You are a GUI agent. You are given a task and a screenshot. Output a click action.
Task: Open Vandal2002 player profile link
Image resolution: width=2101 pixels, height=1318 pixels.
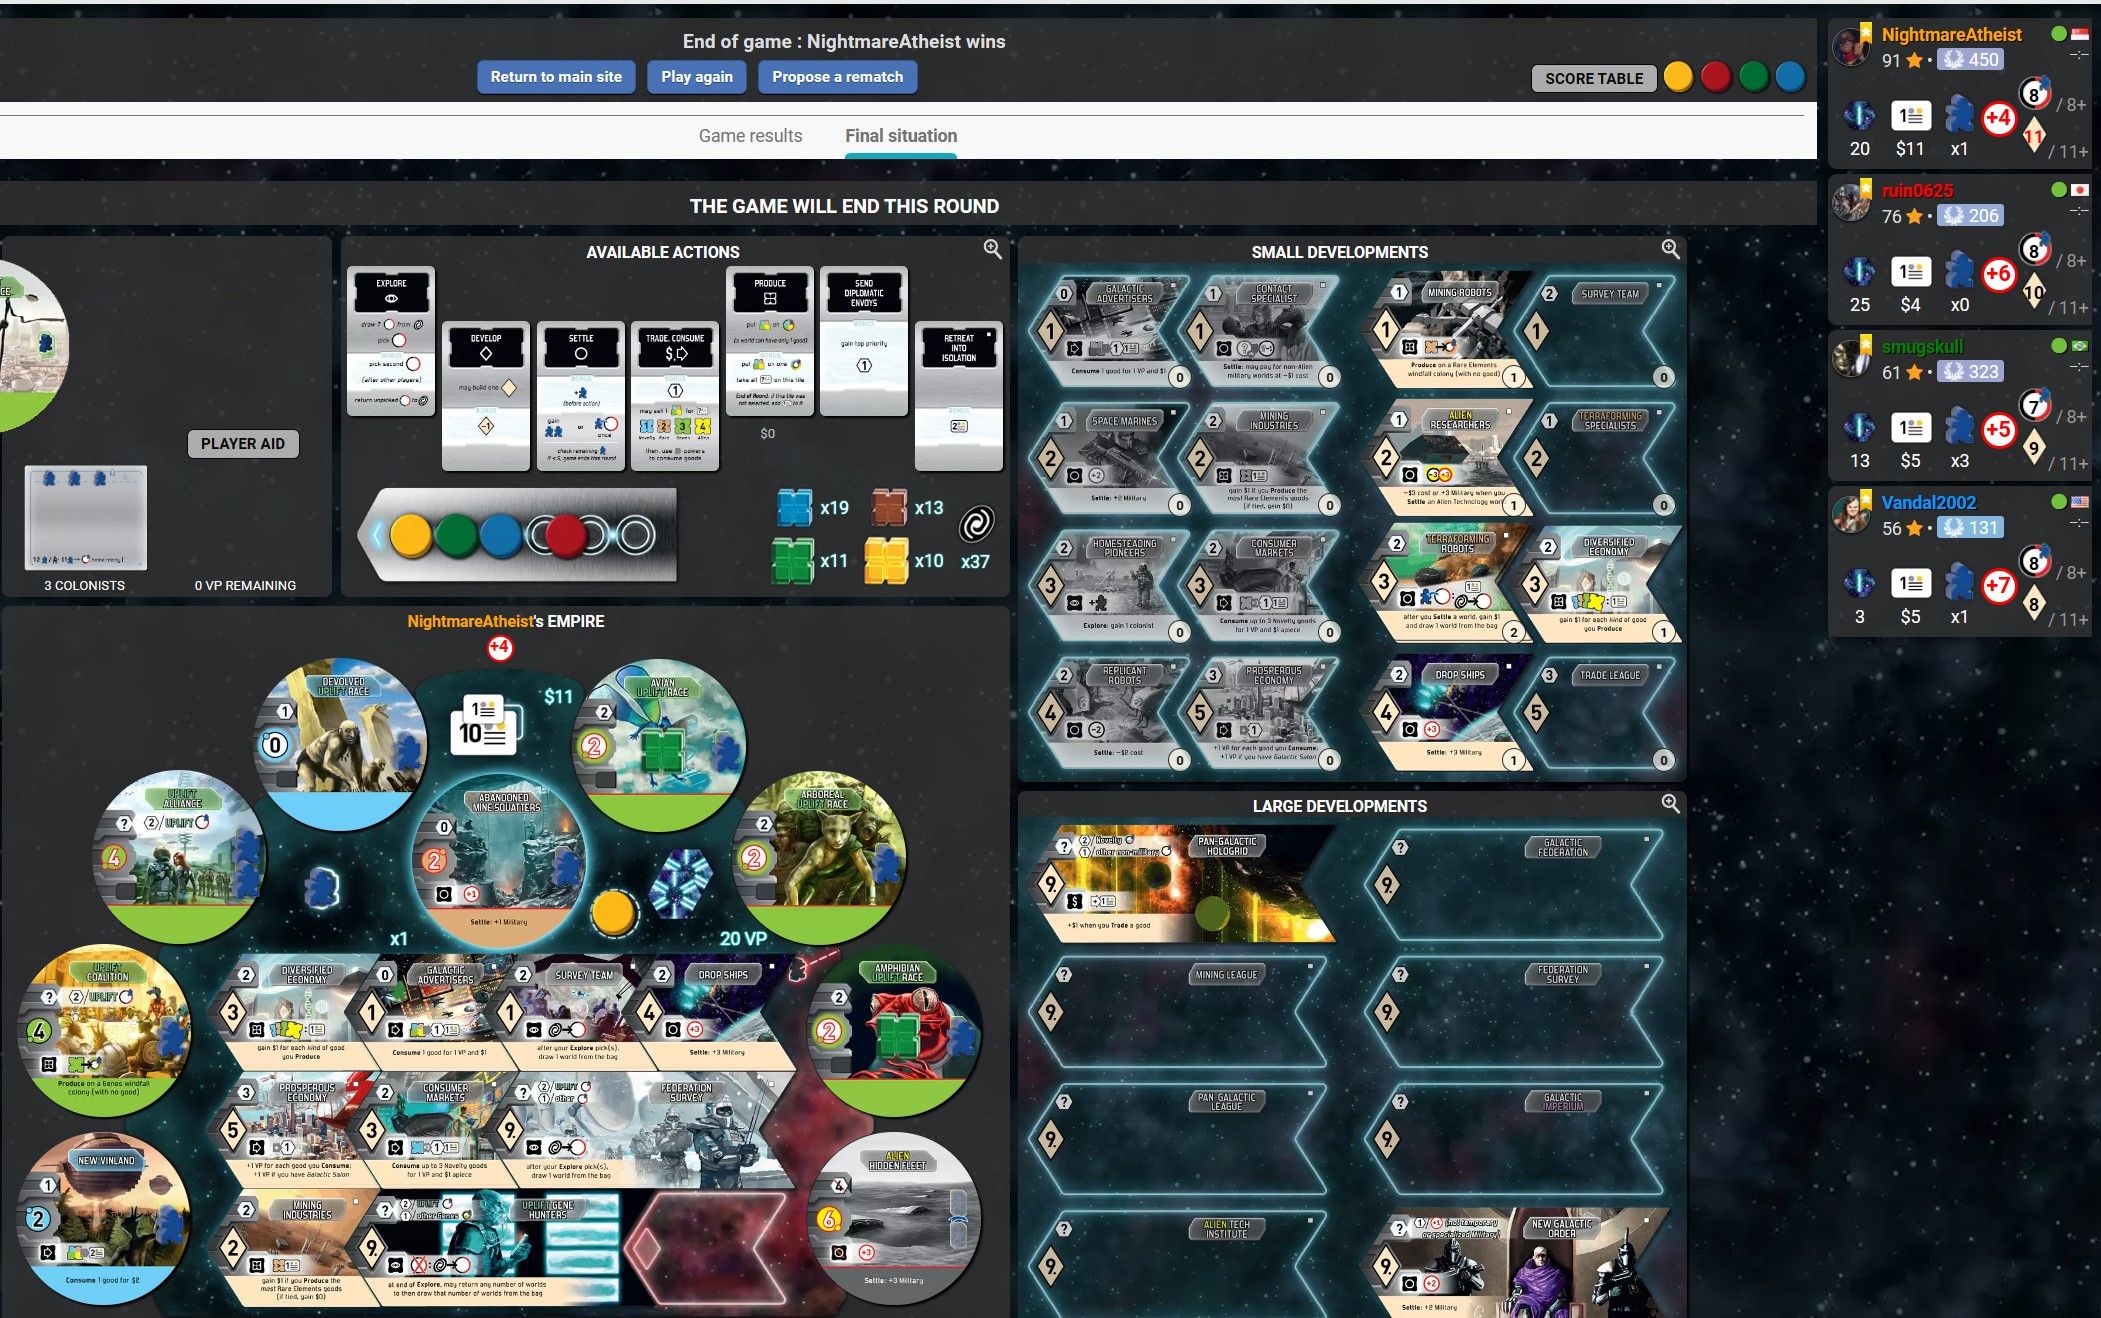1928,502
